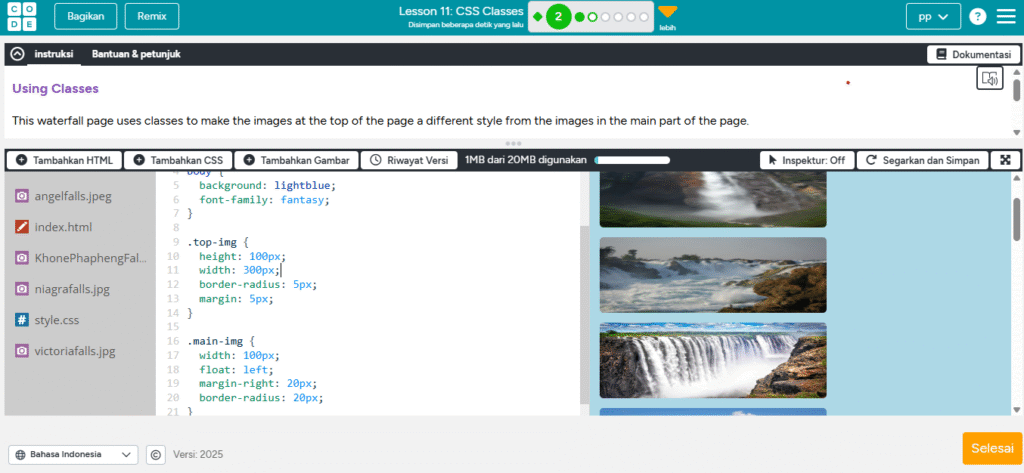Viewport: 1024px width, 473px height.
Task: Open index.html file in sidebar
Action: (x=62, y=227)
